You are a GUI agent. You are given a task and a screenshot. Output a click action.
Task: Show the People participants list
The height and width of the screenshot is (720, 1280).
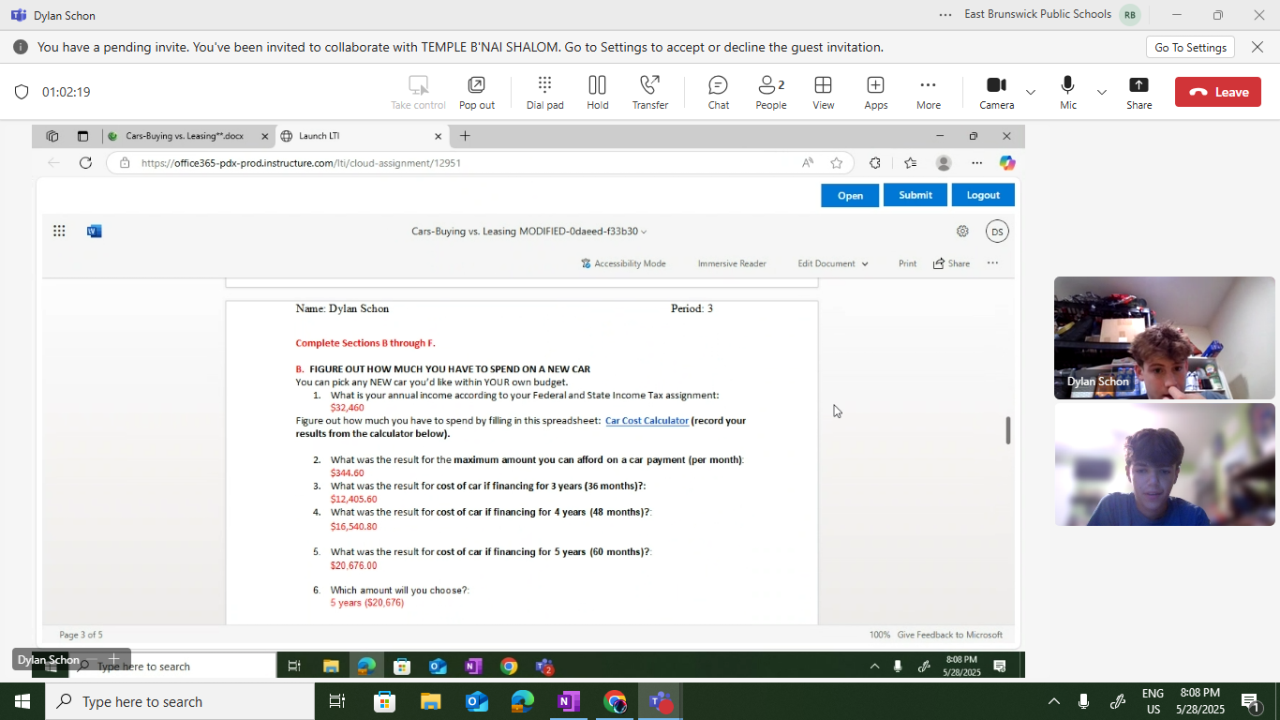point(771,92)
